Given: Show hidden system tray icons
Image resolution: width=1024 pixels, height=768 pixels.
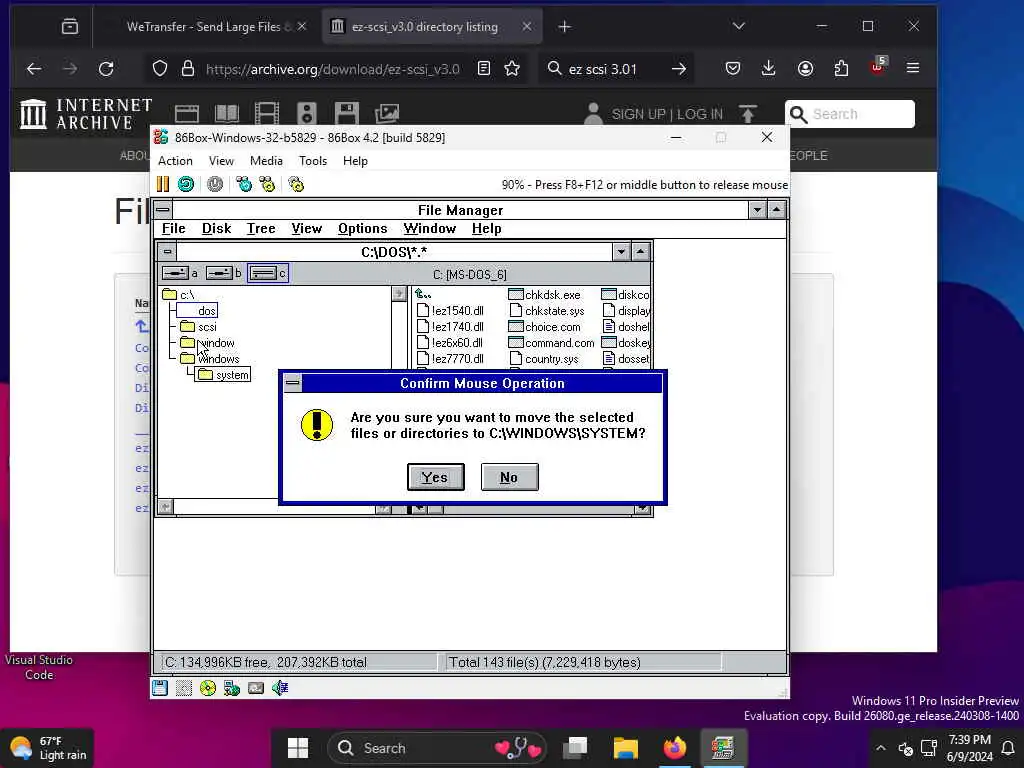Looking at the screenshot, I should 880,748.
